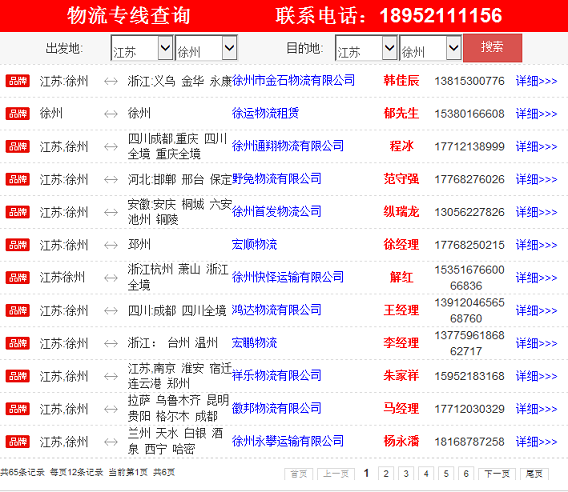
Task: Open 徐州市金石物流有限公司 company link
Action: pyautogui.click(x=293, y=80)
